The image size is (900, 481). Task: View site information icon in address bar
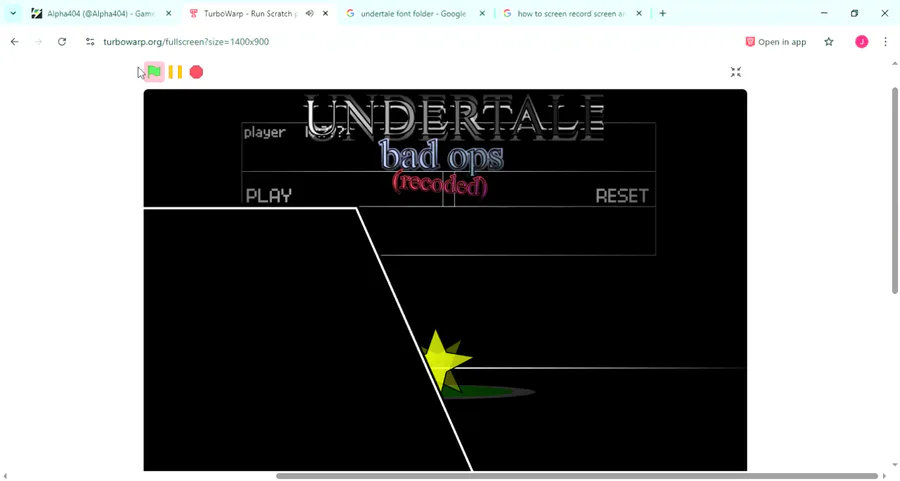(x=90, y=41)
